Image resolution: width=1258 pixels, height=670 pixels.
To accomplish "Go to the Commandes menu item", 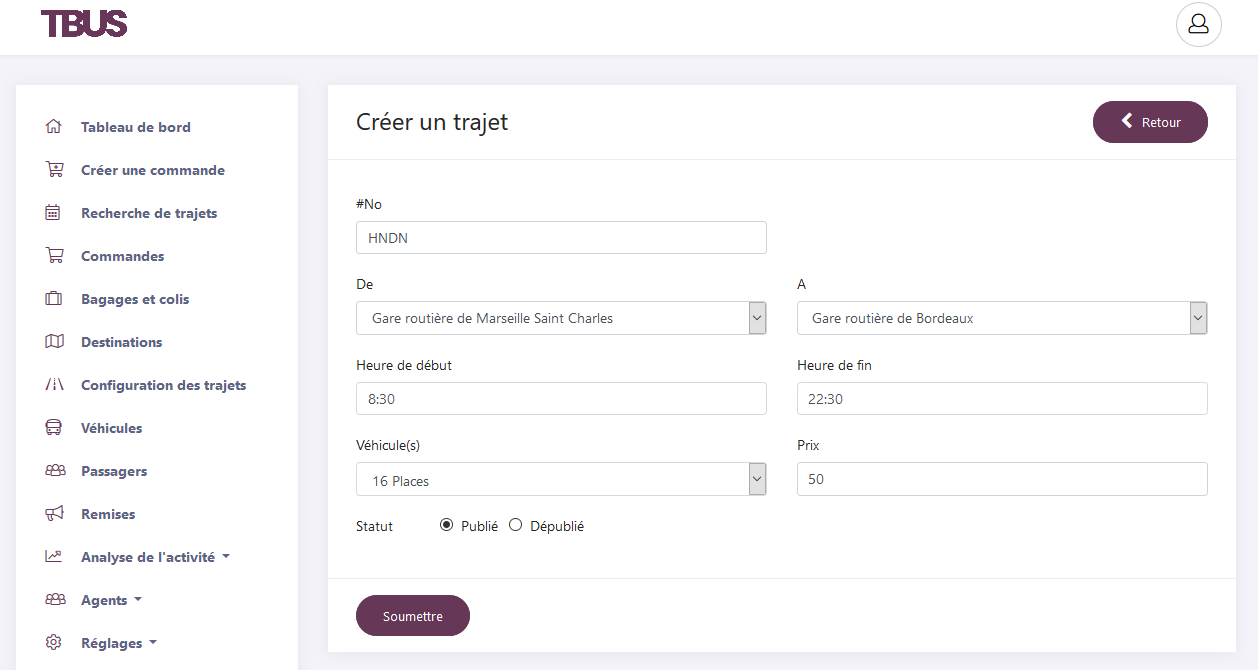I will 122,256.
